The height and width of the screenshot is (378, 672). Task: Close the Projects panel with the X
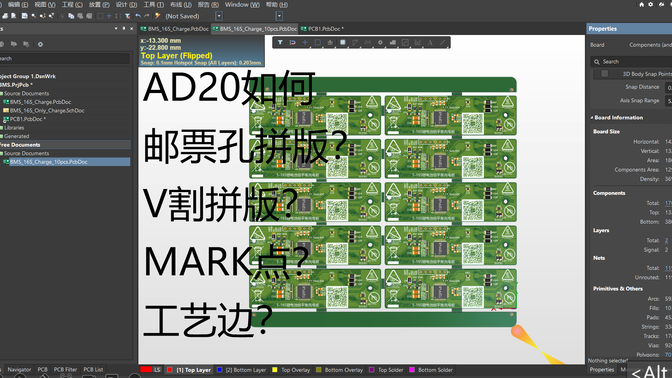click(x=132, y=29)
